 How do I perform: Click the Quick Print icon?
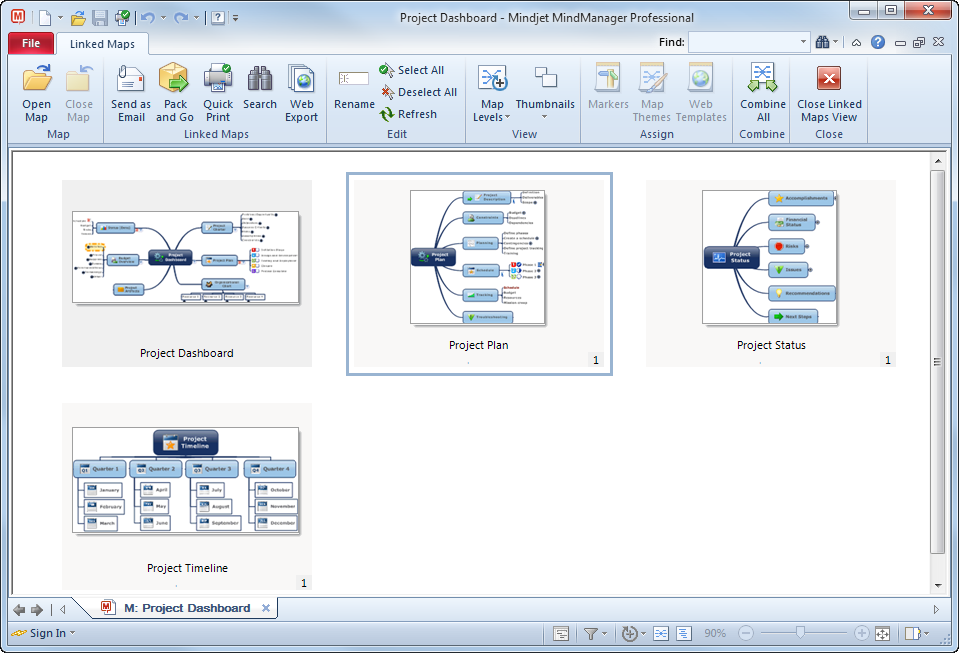point(218,79)
